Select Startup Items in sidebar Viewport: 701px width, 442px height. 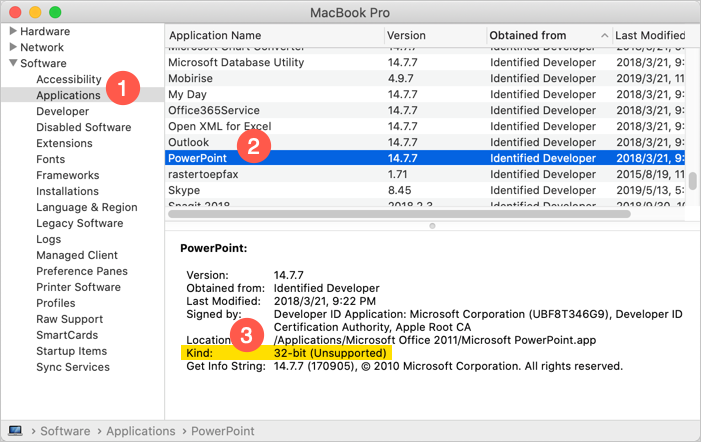point(71,351)
